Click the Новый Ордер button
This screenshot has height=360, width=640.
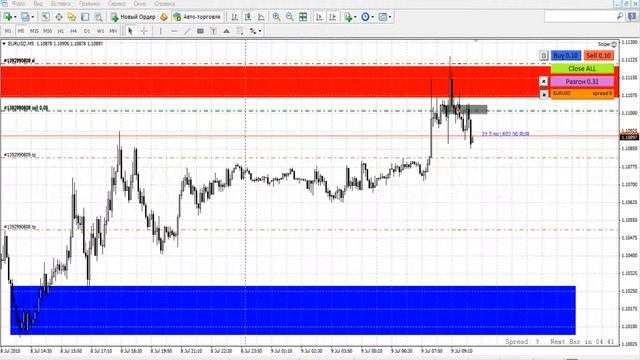tap(133, 17)
